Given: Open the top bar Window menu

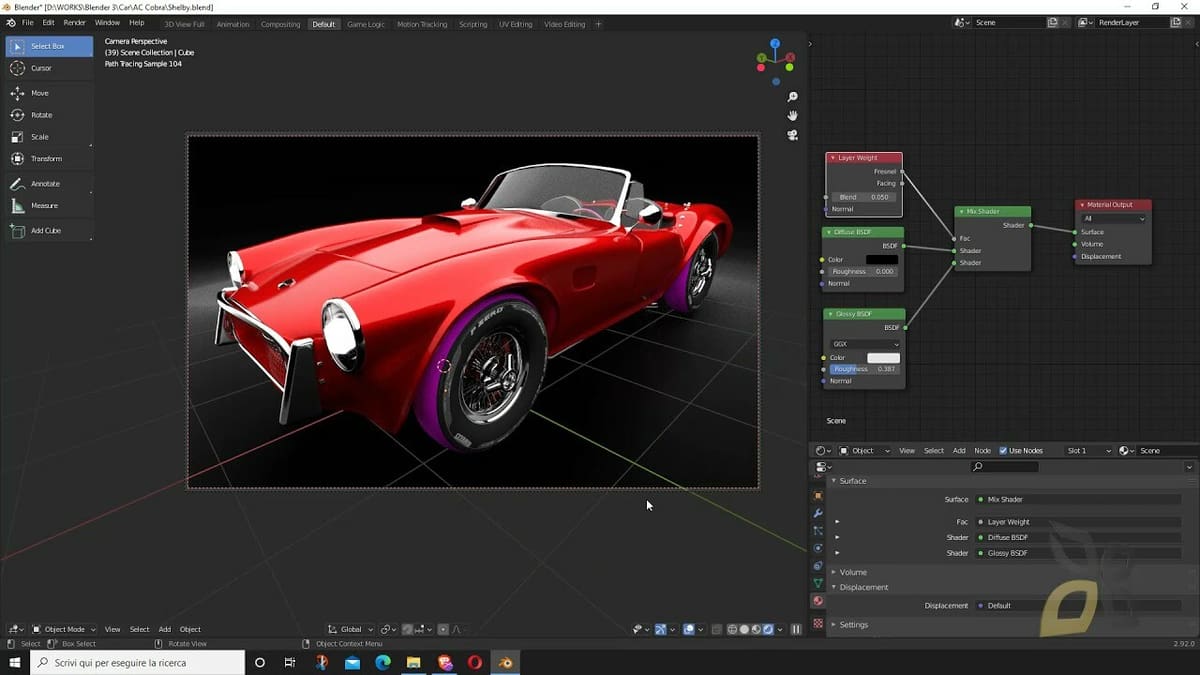Looking at the screenshot, I should pos(107,23).
